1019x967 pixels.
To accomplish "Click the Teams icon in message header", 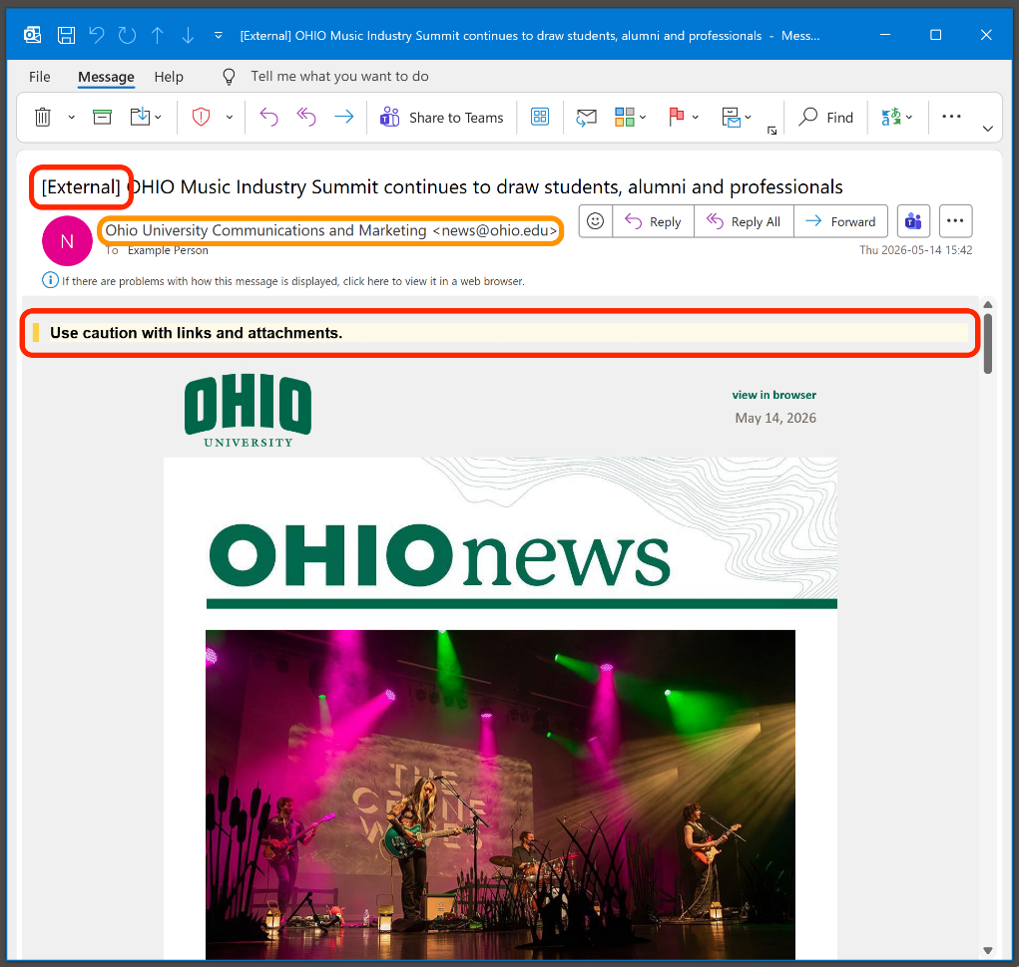I will [913, 222].
